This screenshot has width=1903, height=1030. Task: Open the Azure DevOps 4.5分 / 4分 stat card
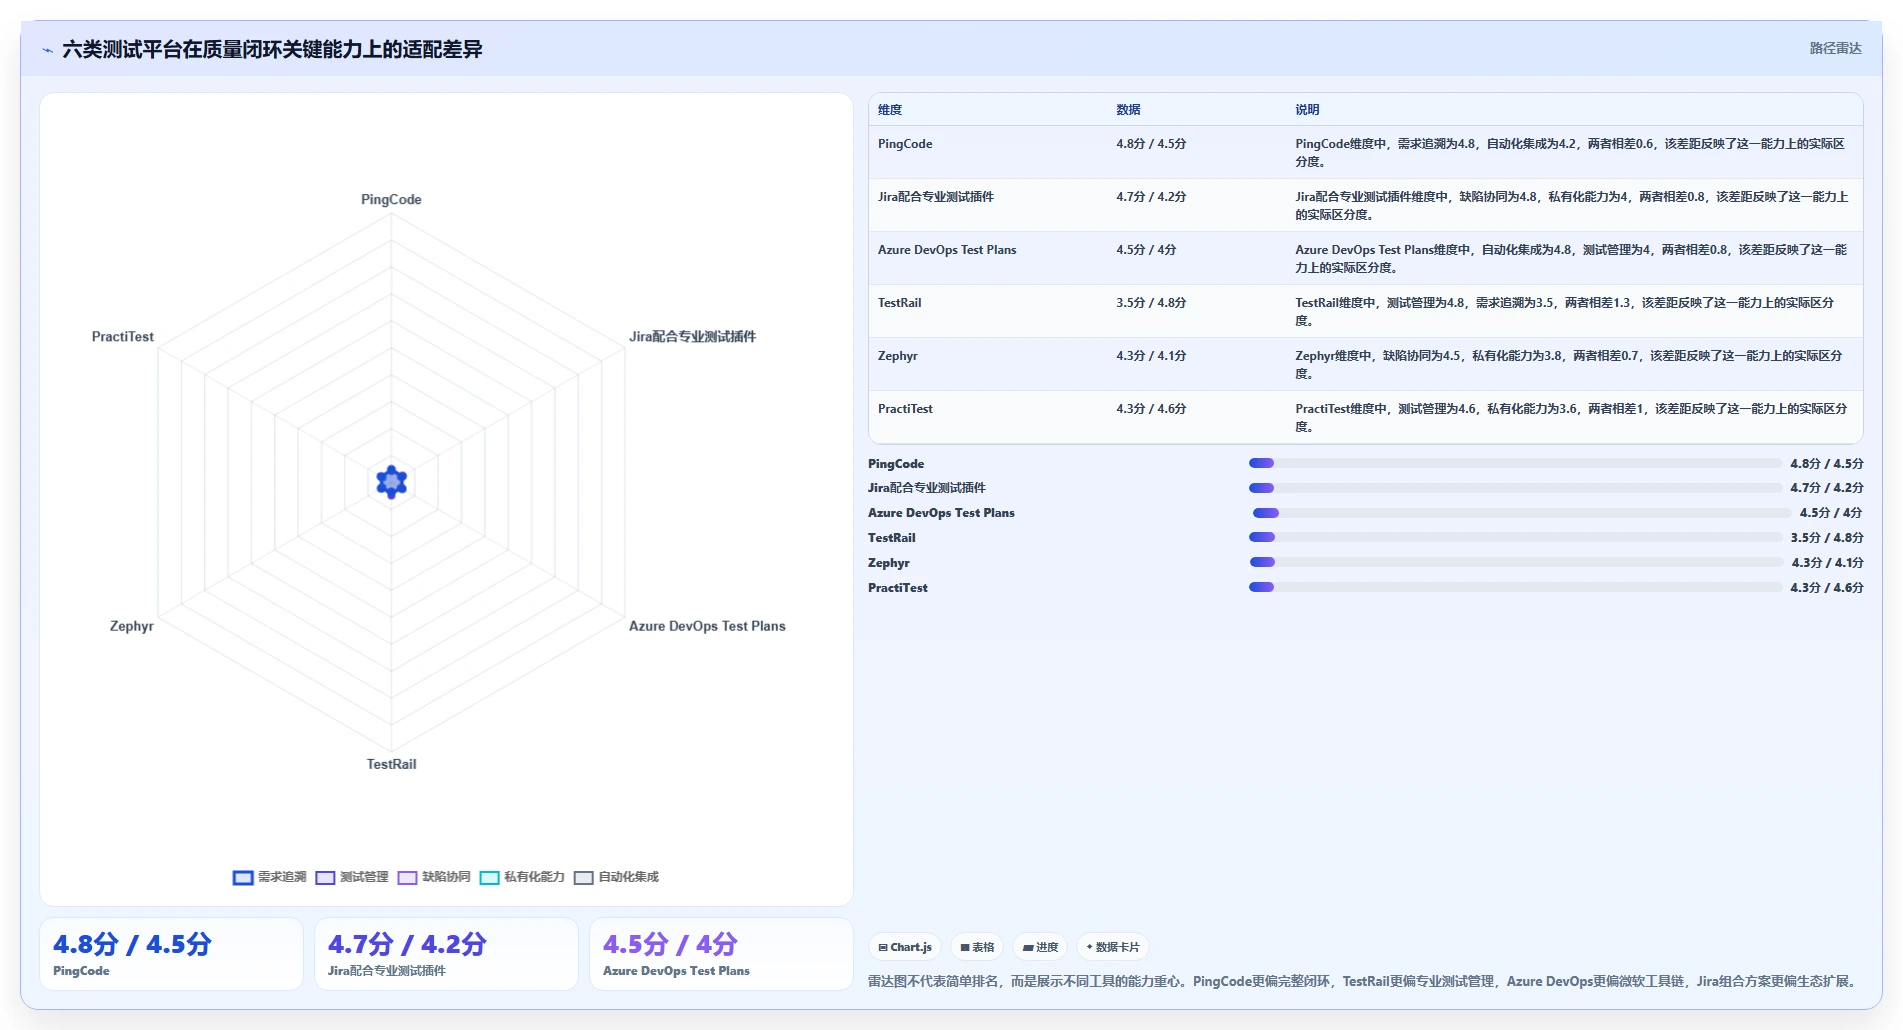(x=721, y=954)
